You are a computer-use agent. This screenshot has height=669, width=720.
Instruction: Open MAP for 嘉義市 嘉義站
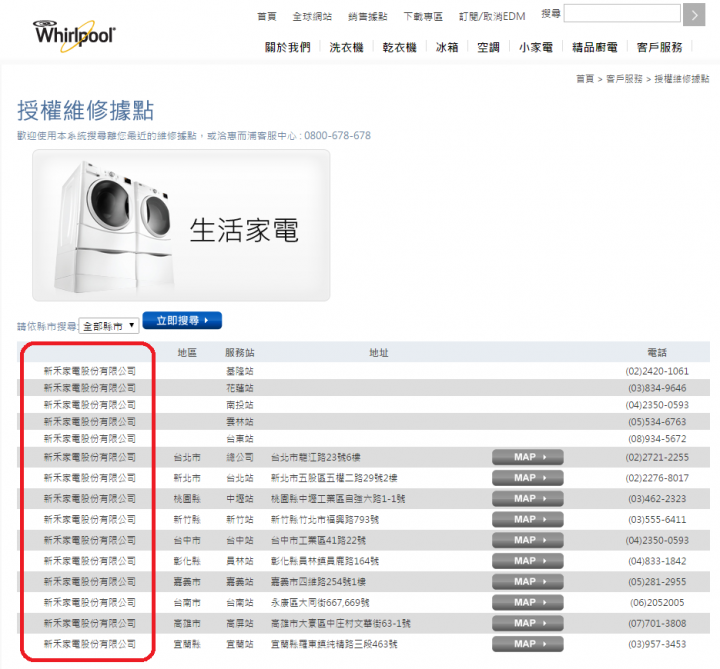[528, 582]
